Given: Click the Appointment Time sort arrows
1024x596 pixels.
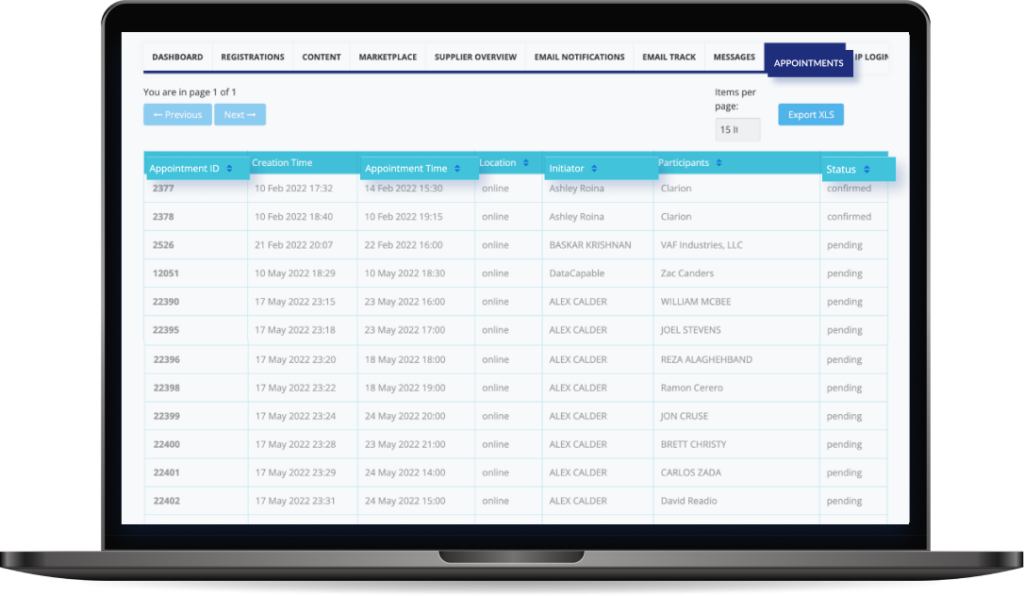Looking at the screenshot, I should (x=458, y=169).
